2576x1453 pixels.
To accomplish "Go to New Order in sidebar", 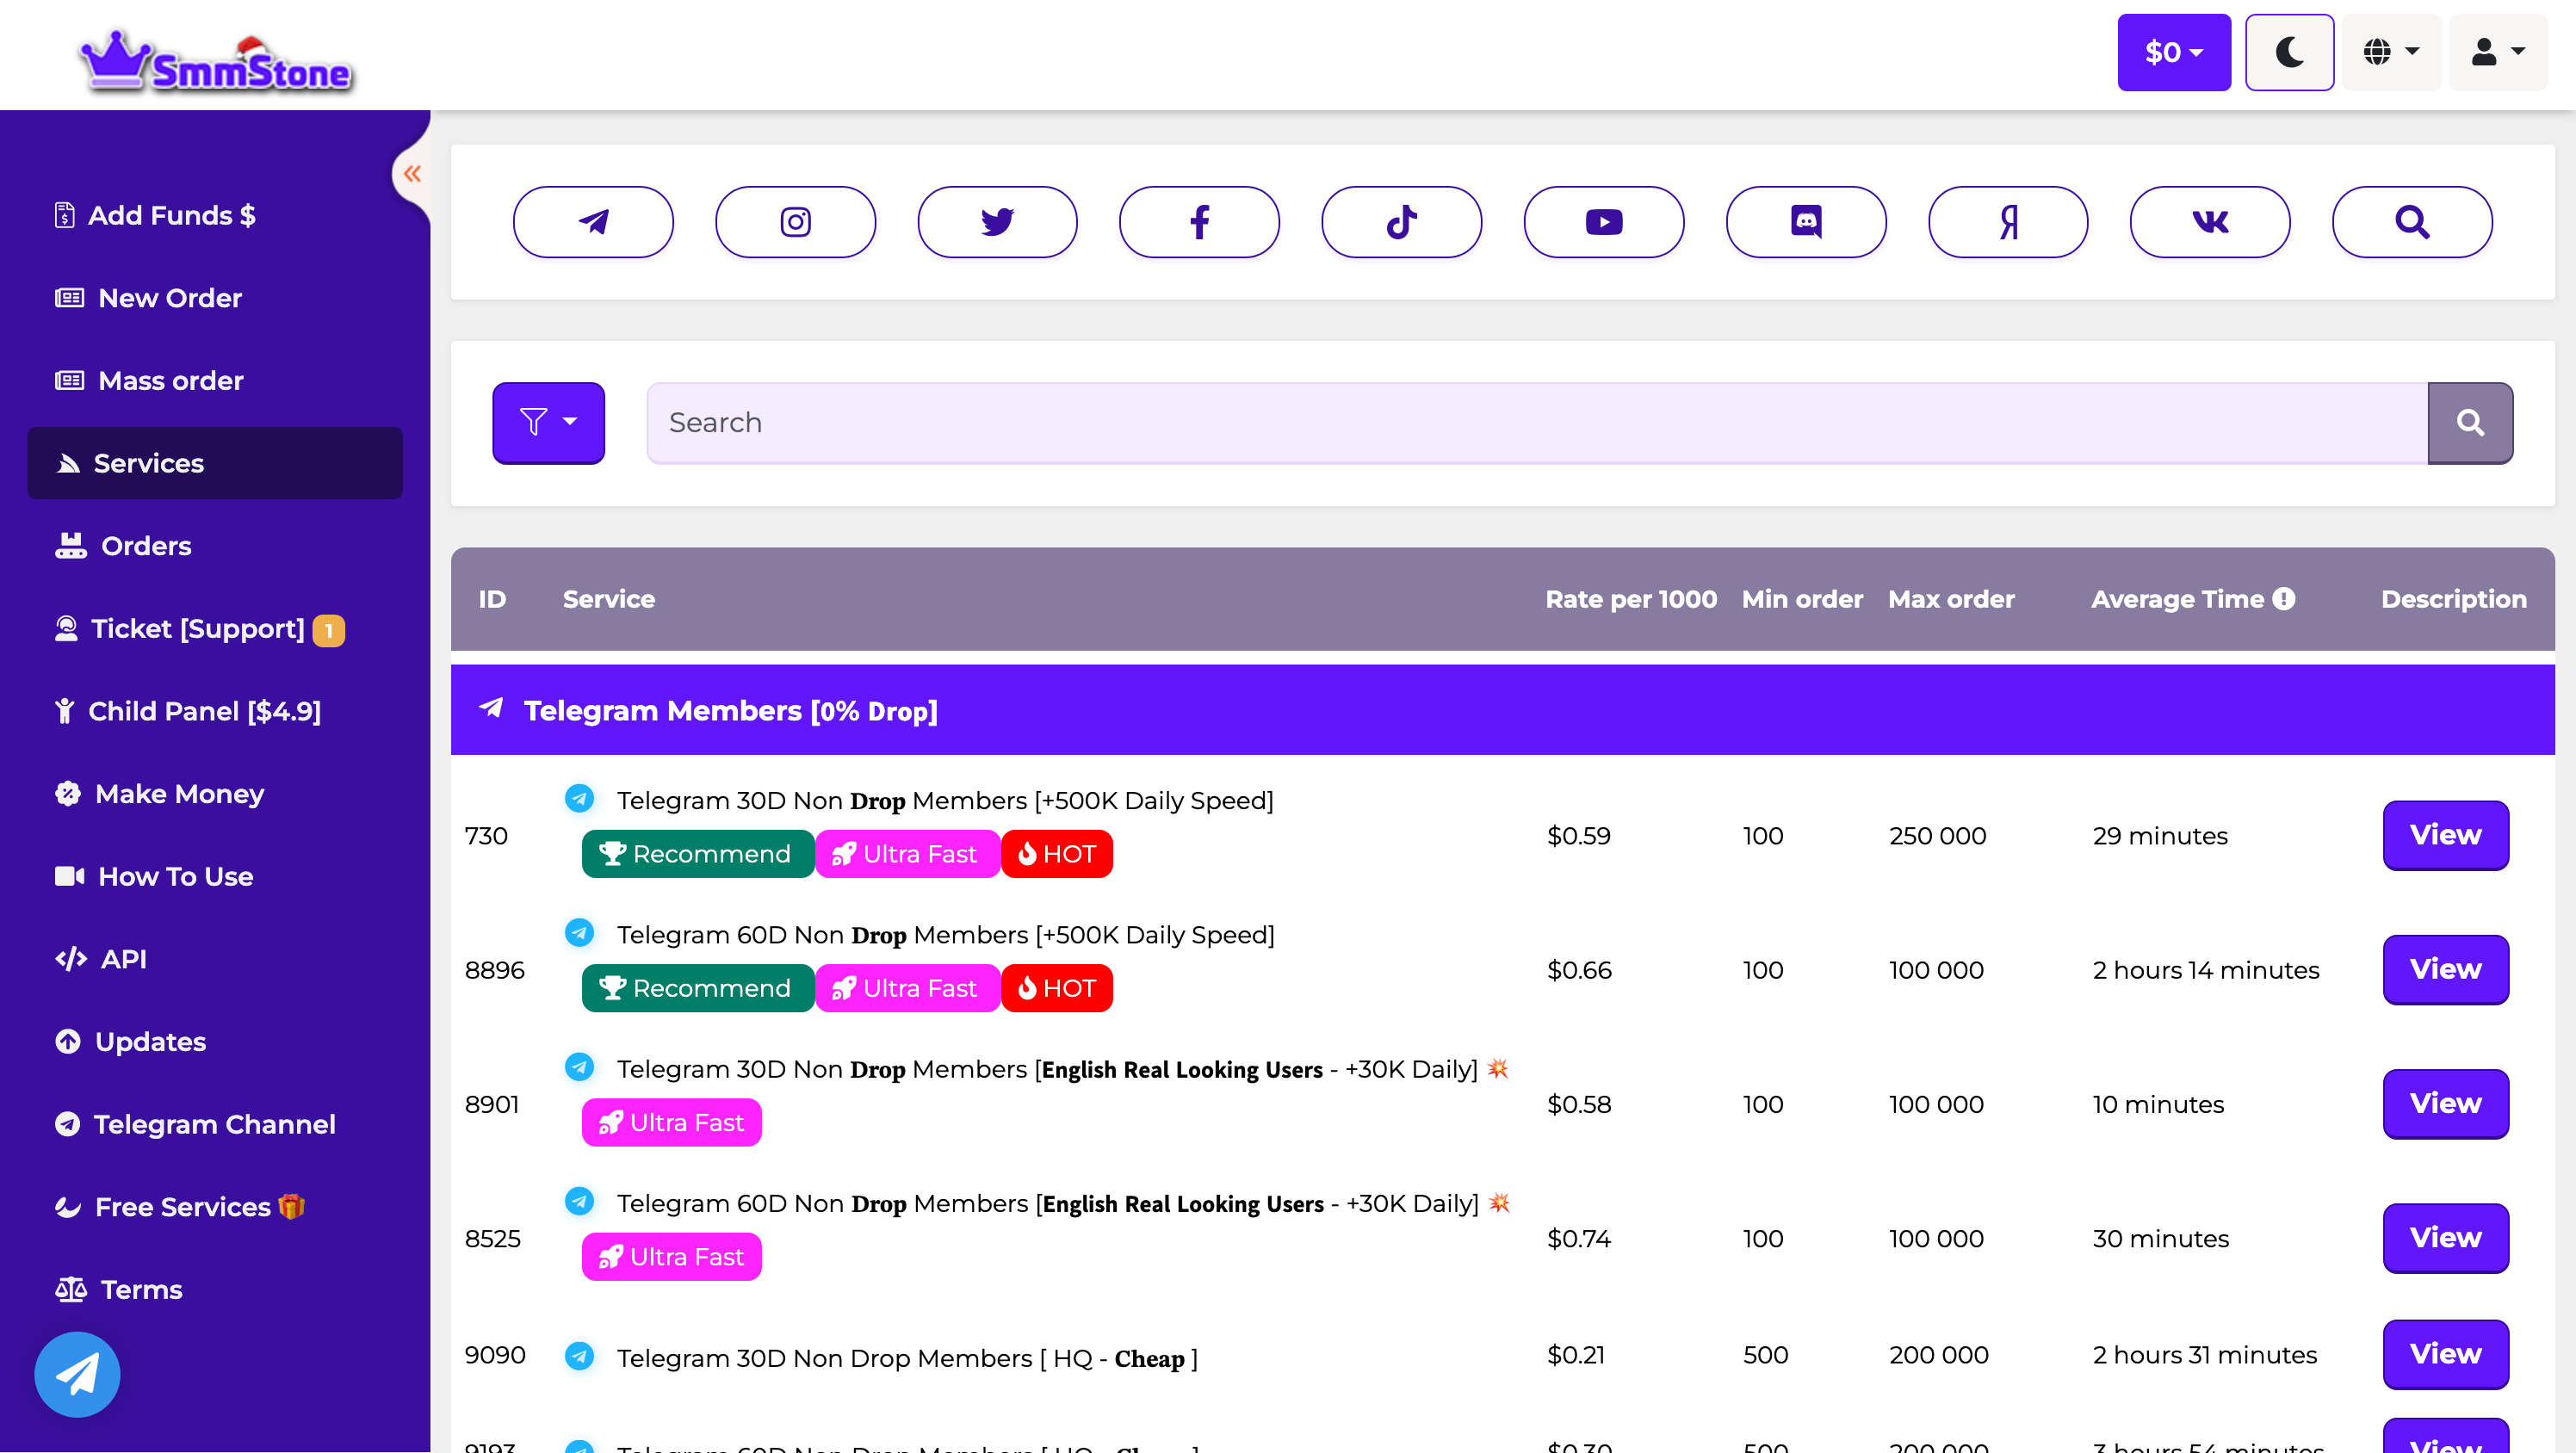I will pyautogui.click(x=169, y=298).
